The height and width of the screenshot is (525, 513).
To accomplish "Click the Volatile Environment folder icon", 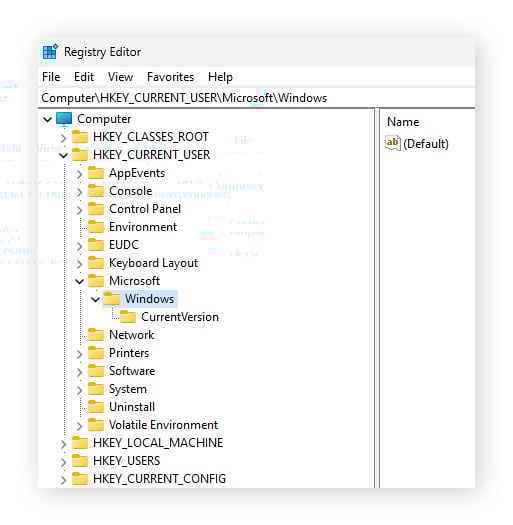I will (x=96, y=425).
